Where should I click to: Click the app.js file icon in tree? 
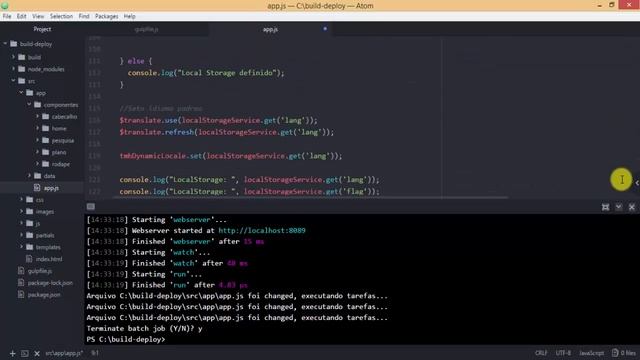coord(37,188)
